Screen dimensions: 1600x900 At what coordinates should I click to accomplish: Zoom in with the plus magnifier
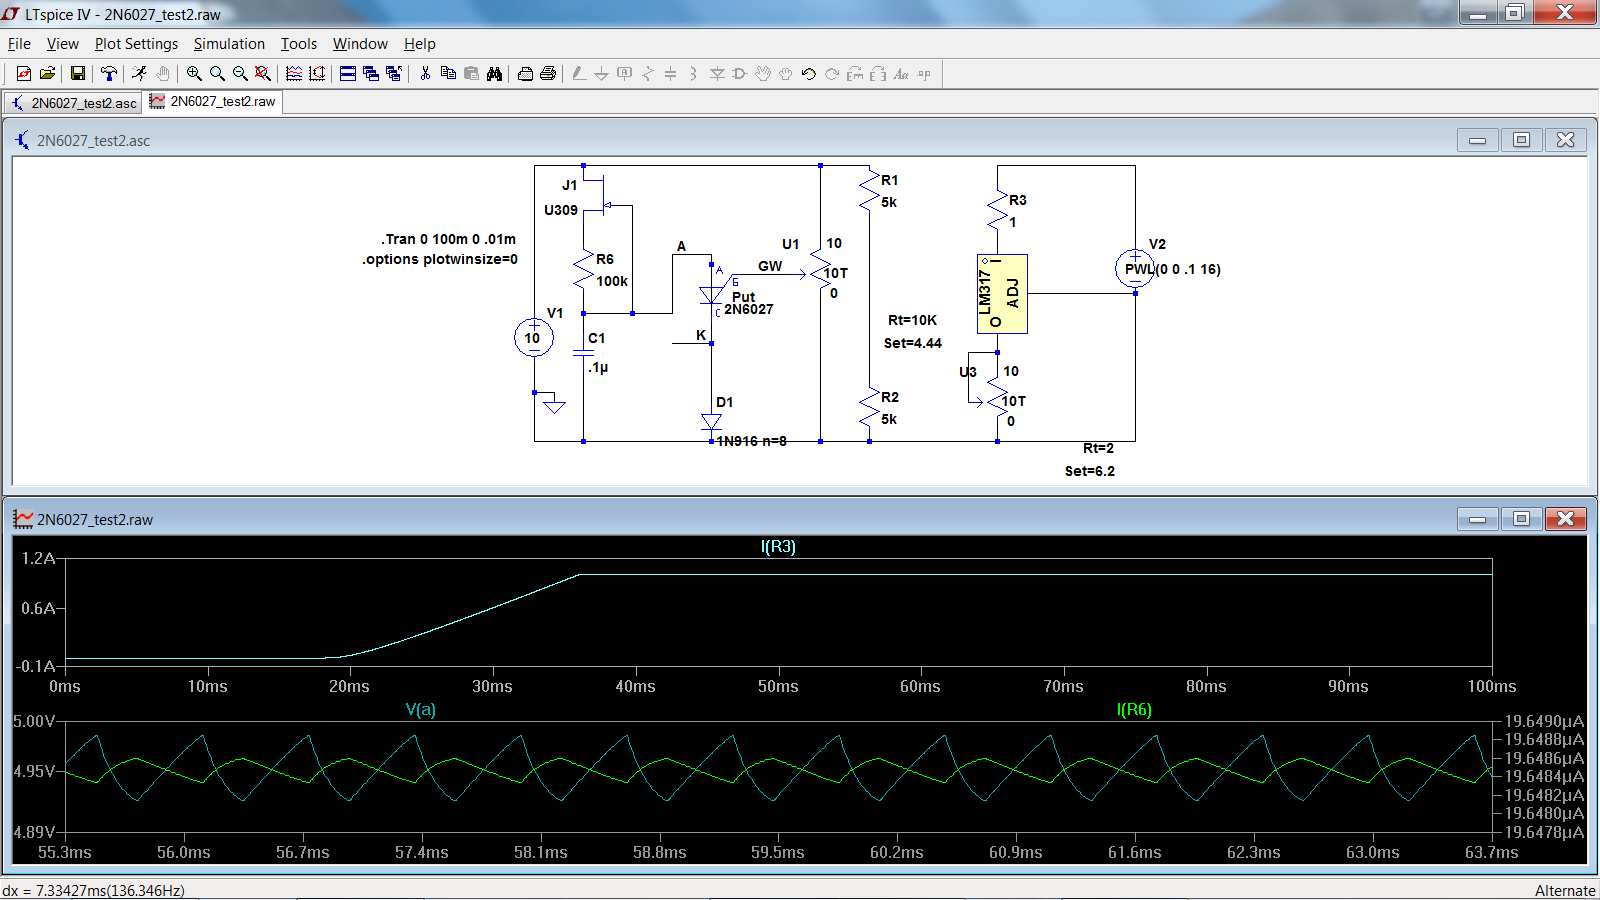[194, 74]
